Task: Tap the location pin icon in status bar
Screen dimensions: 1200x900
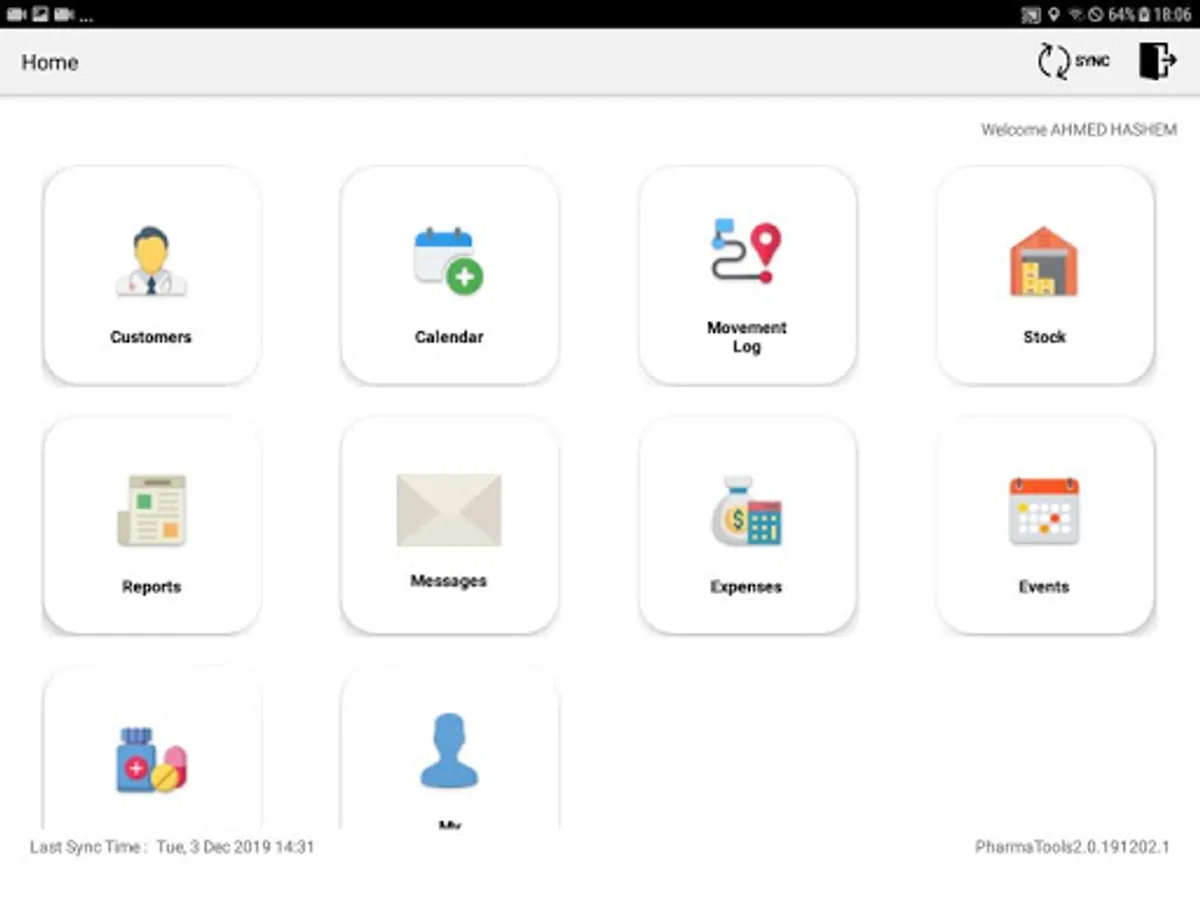Action: [1053, 15]
